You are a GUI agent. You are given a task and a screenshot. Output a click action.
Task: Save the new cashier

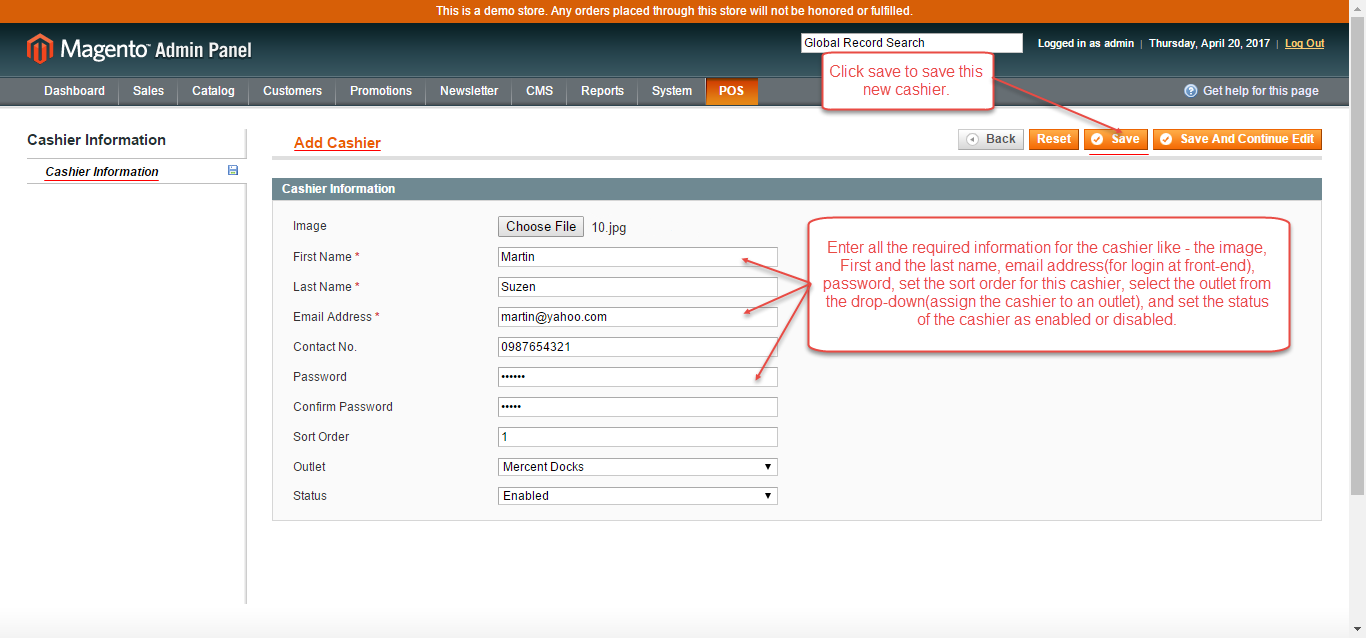point(1115,139)
